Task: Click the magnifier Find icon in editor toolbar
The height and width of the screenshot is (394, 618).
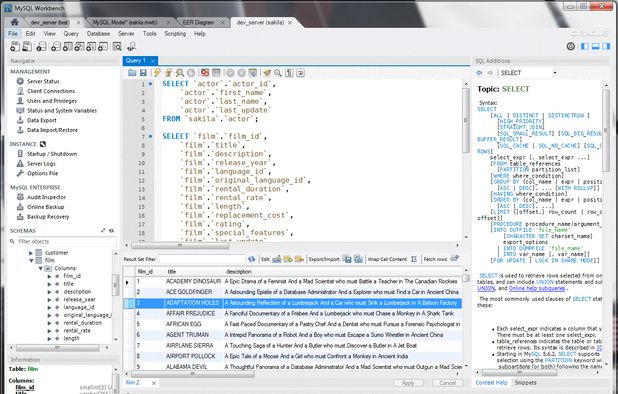Action: click(x=278, y=73)
